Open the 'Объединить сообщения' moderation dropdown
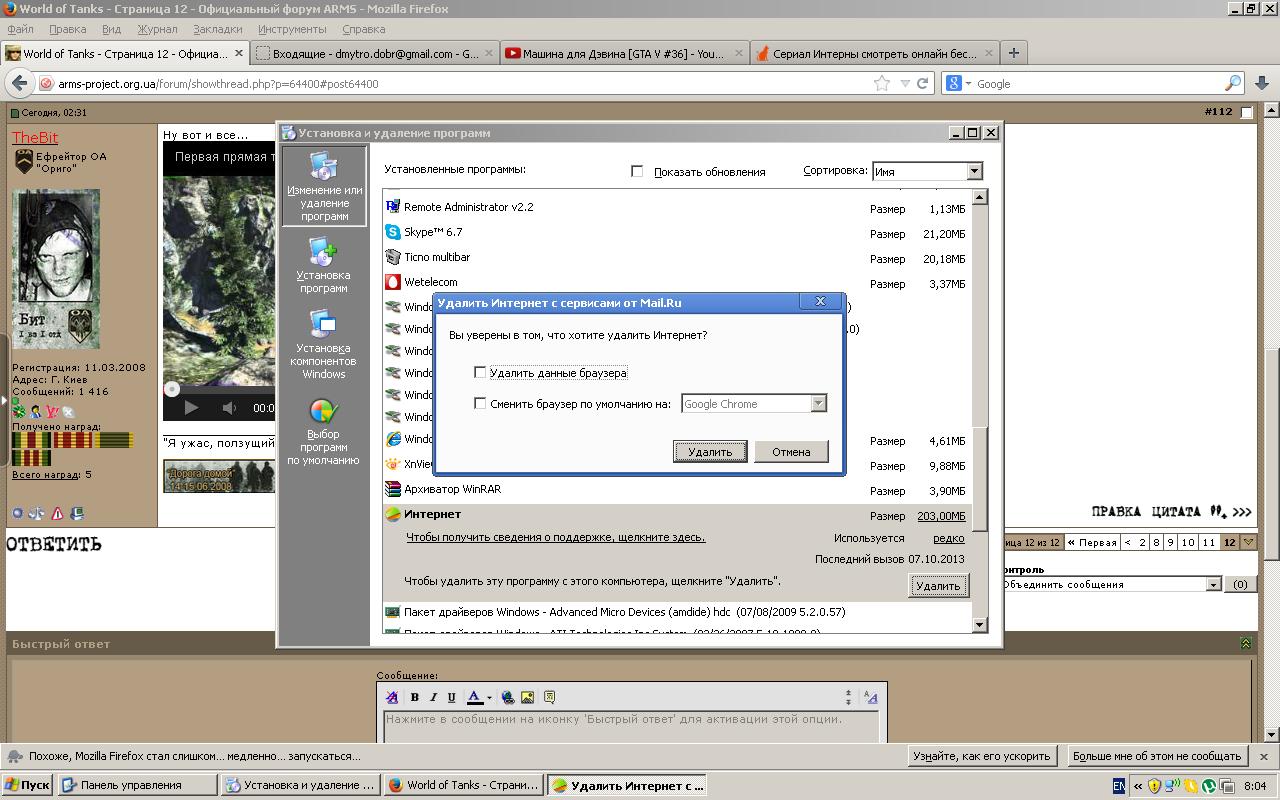Screen dimensions: 1280x800 coord(1213,584)
